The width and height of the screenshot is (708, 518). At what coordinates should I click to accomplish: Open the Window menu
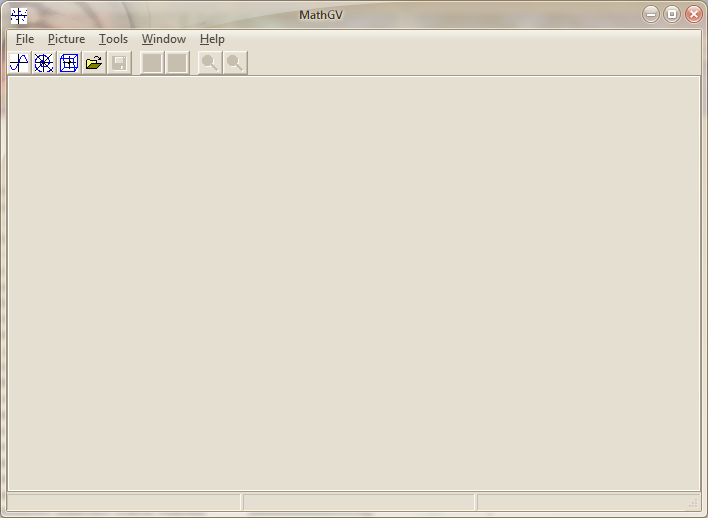[164, 39]
